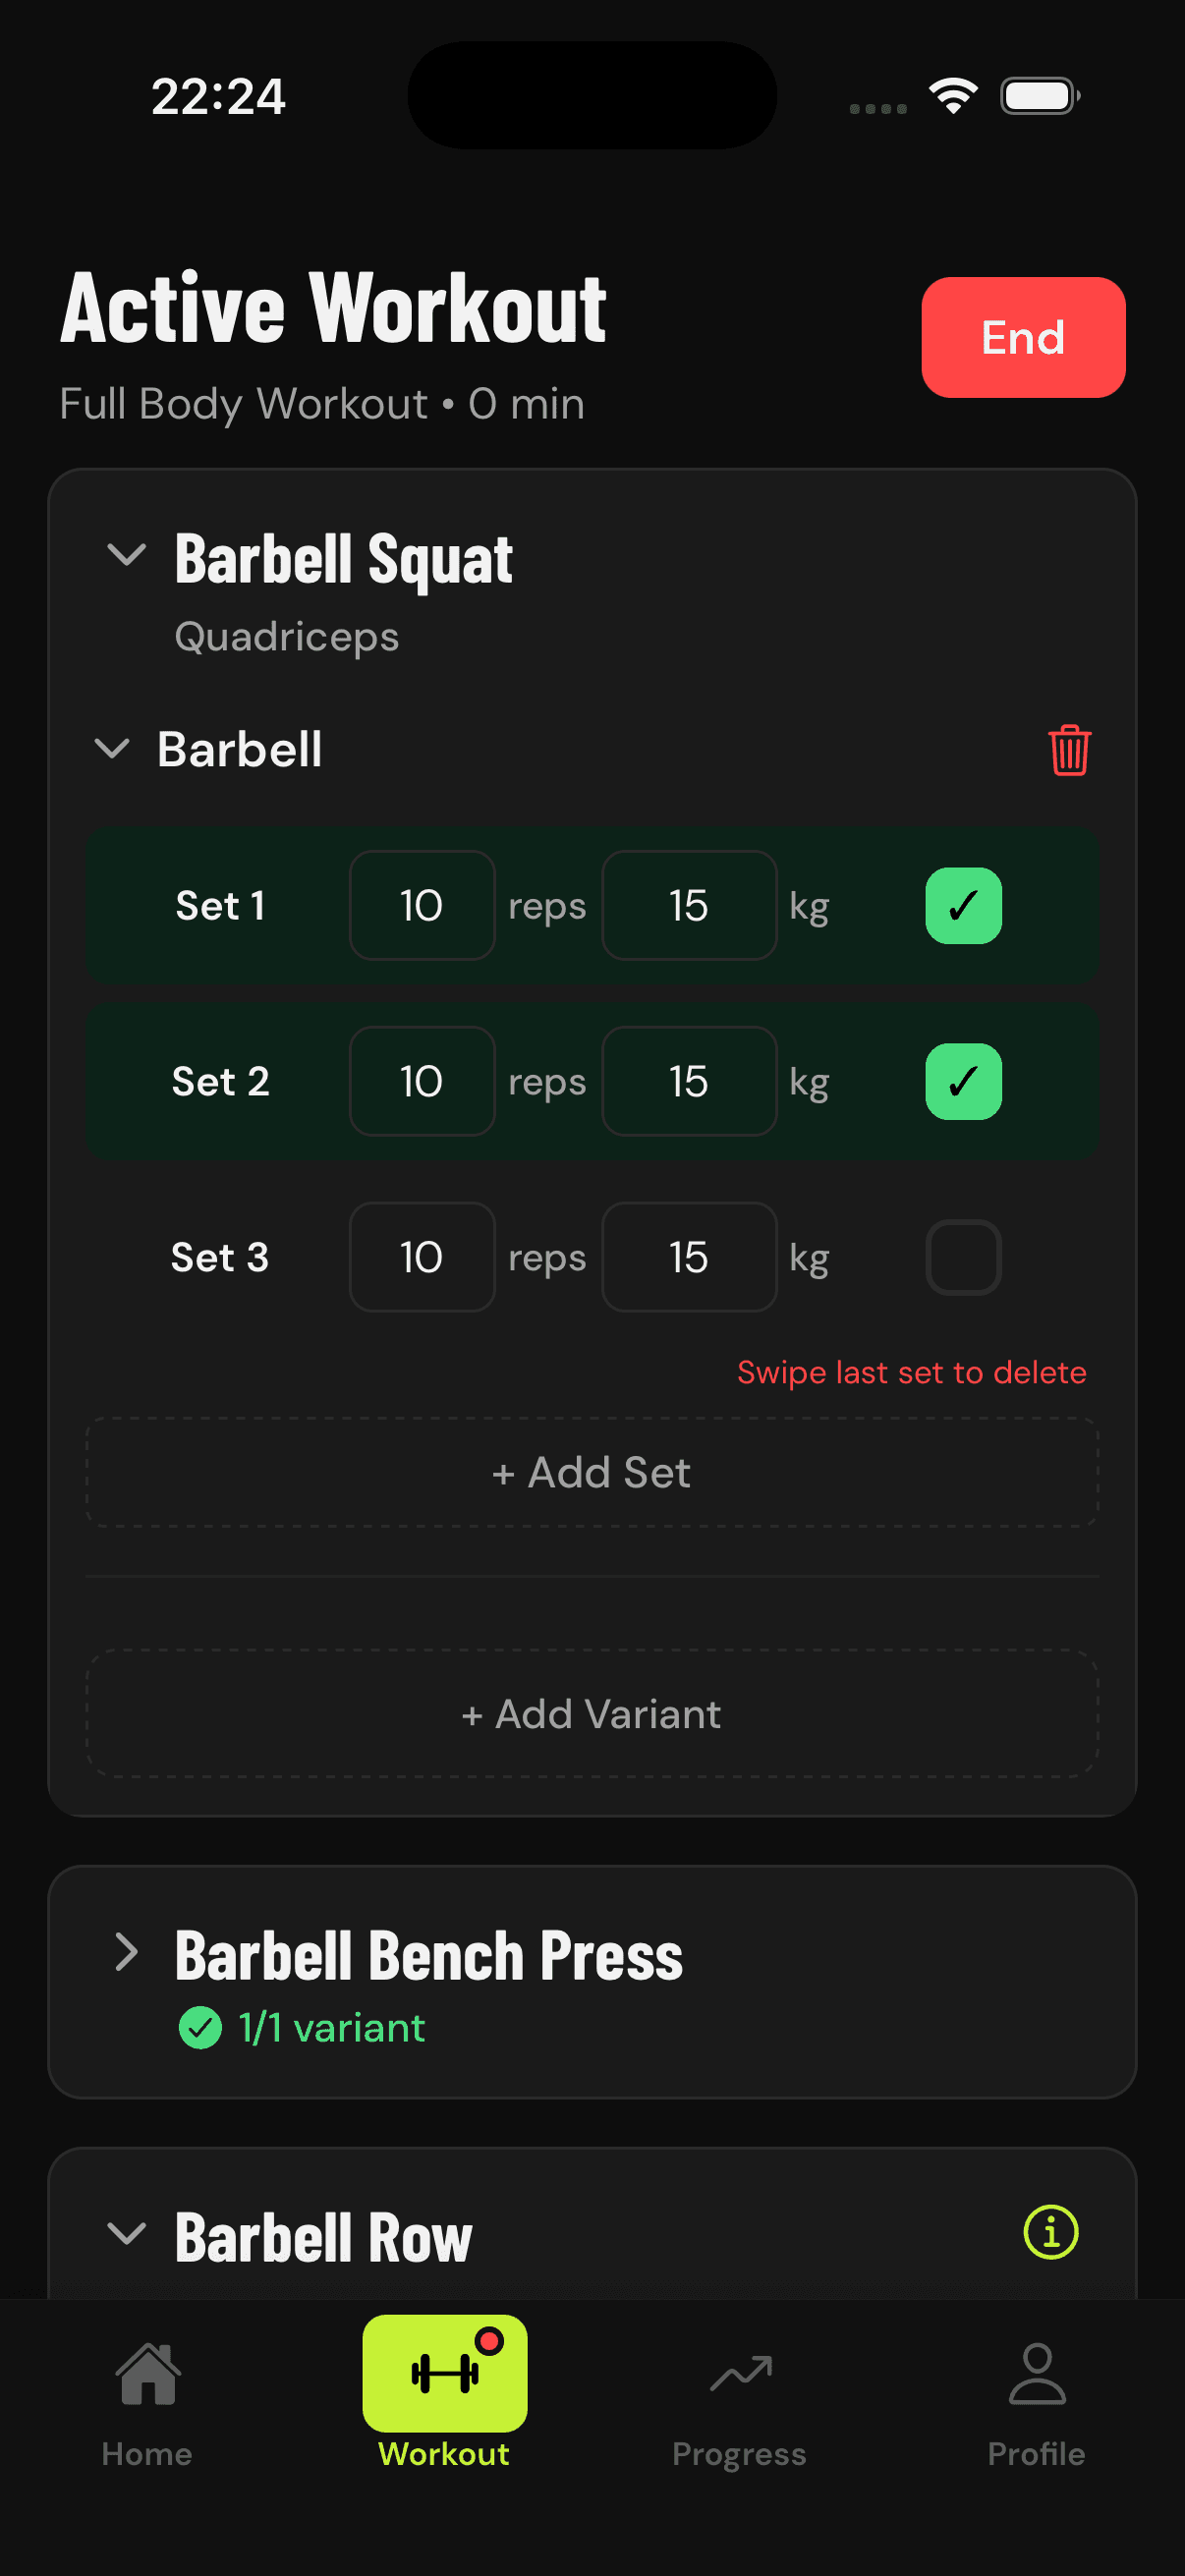Uncheck Set 2 completion checkmark

click(x=963, y=1081)
